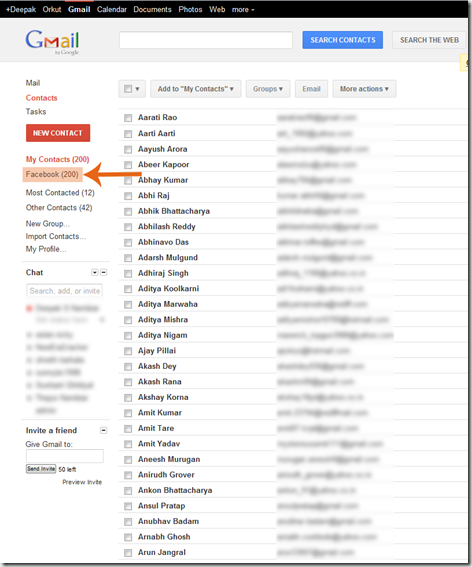Collapse the Invite a friend section
The image size is (472, 567).
(103, 430)
